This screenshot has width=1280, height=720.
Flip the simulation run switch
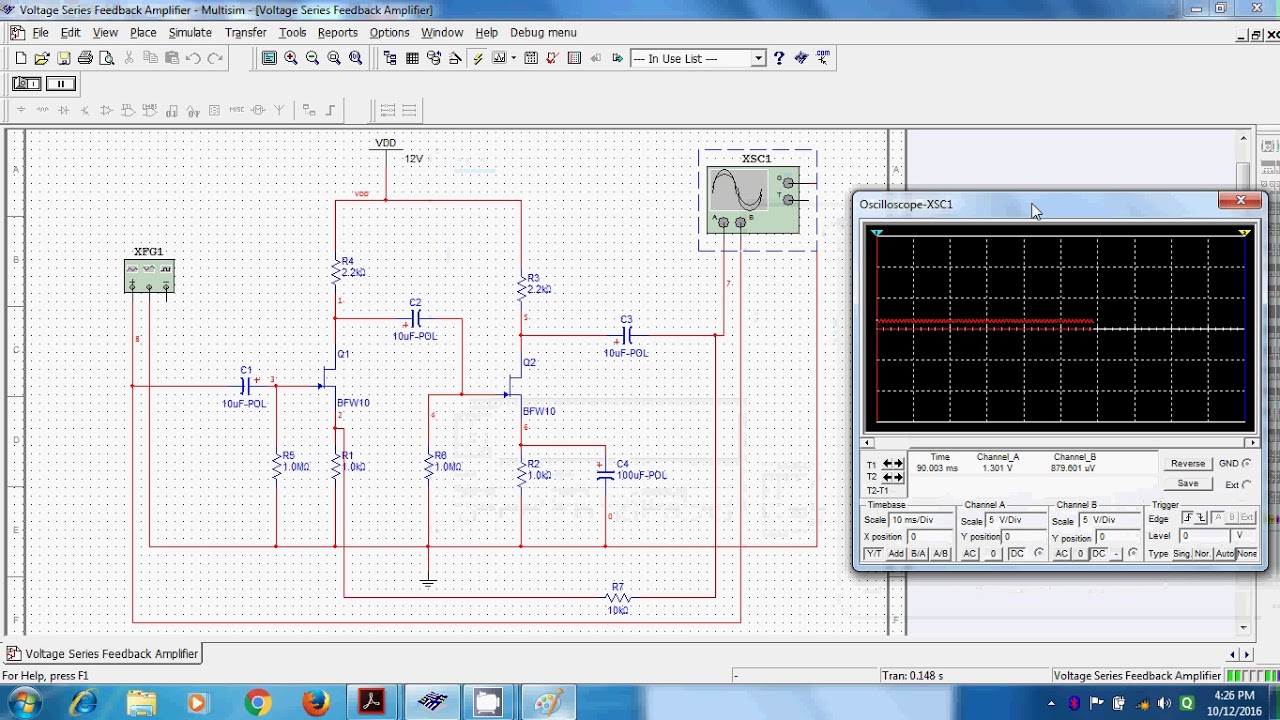[27, 84]
